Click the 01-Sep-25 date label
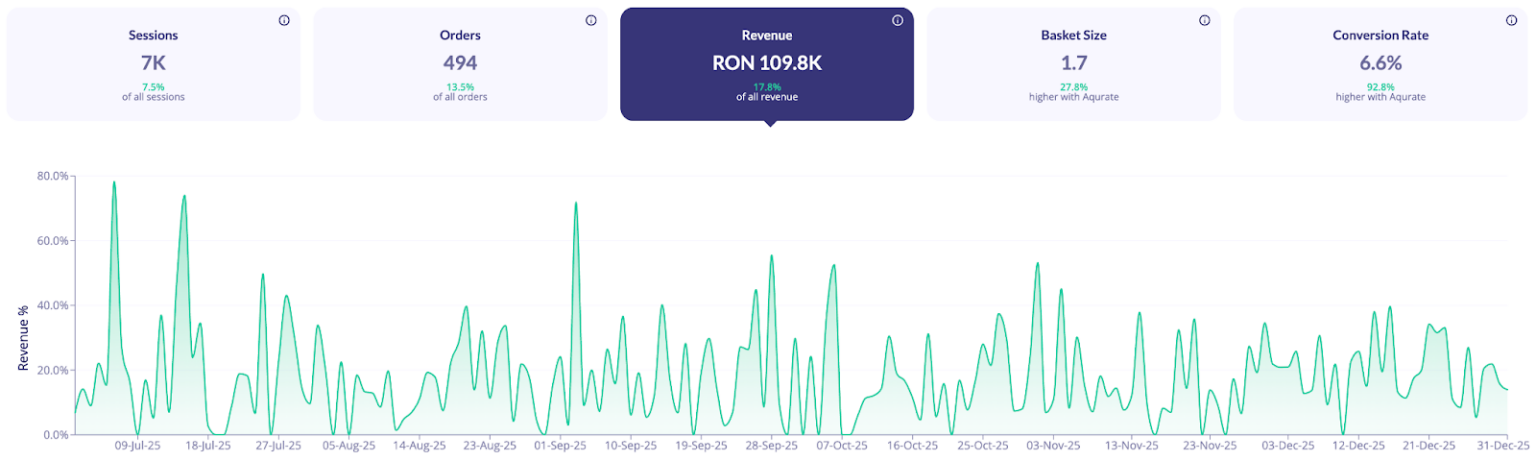This screenshot has width=1536, height=461. click(x=560, y=446)
